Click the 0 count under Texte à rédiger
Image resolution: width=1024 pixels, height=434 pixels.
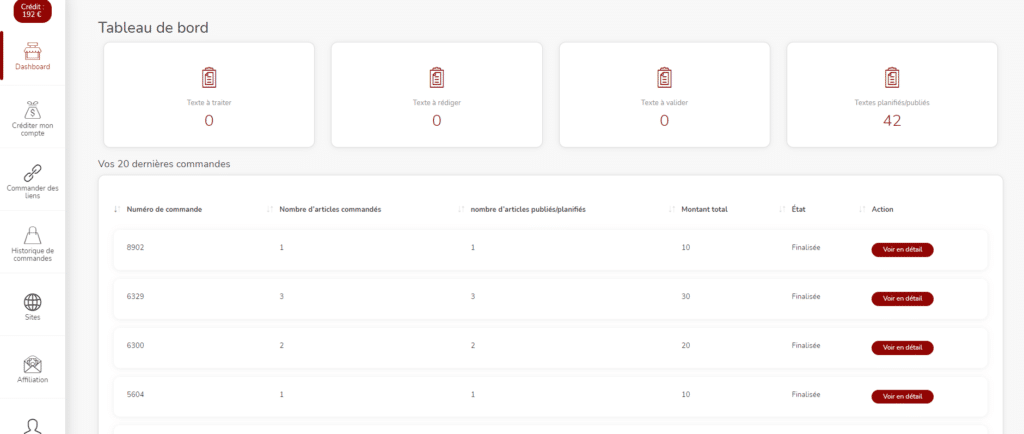coord(436,121)
